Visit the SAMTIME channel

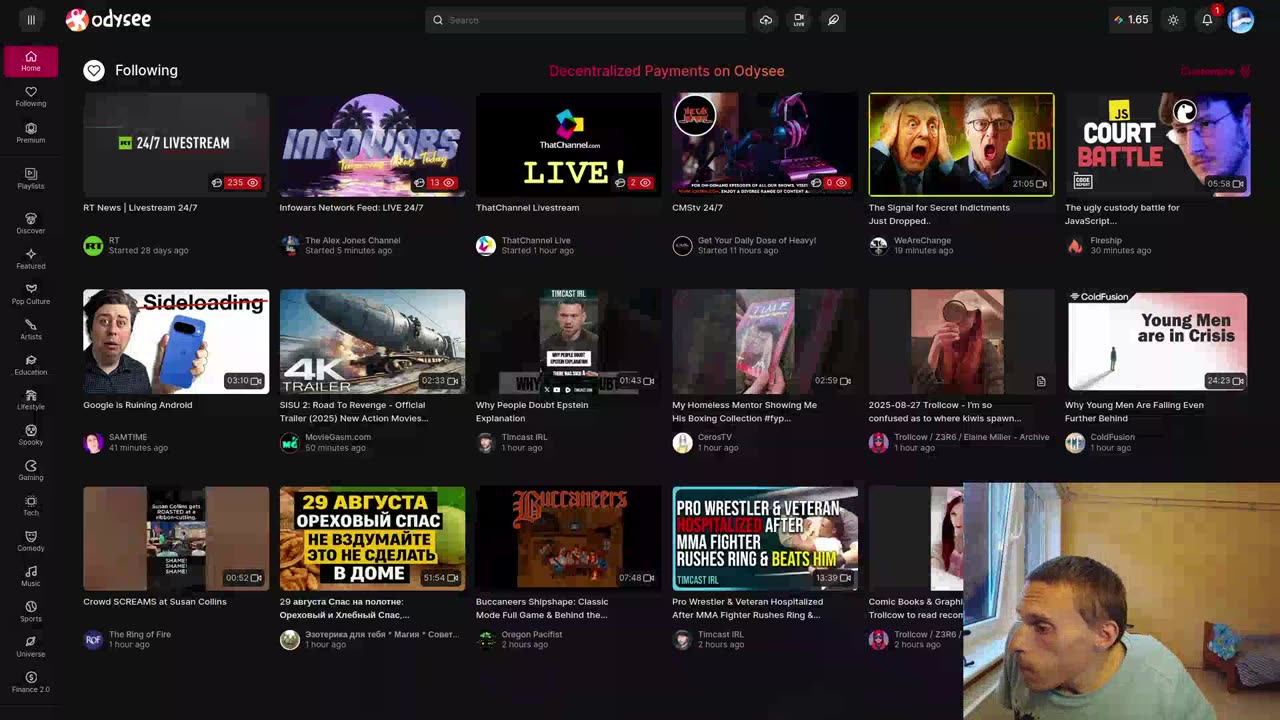[128, 437]
